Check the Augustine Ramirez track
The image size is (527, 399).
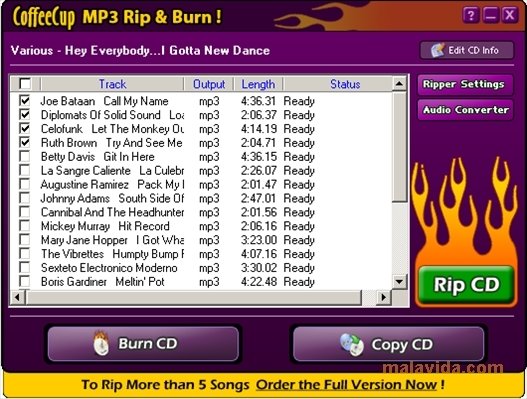[x=25, y=184]
